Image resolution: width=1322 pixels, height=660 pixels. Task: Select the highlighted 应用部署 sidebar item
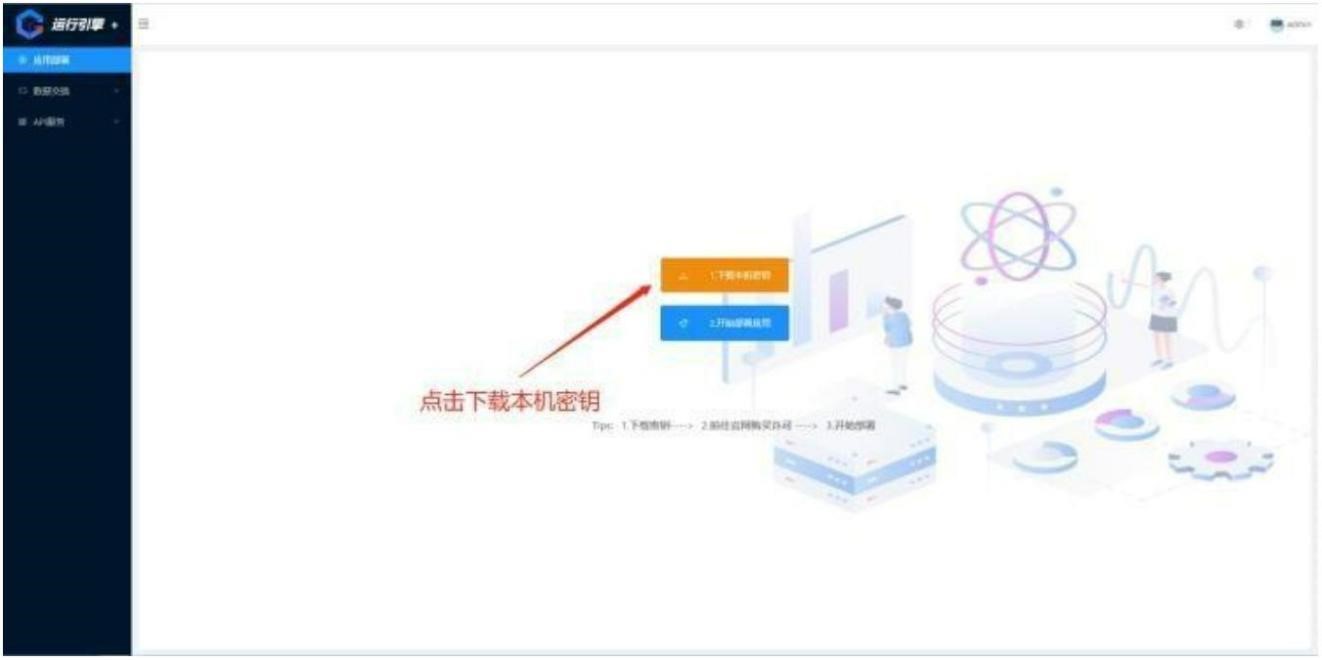tap(66, 60)
